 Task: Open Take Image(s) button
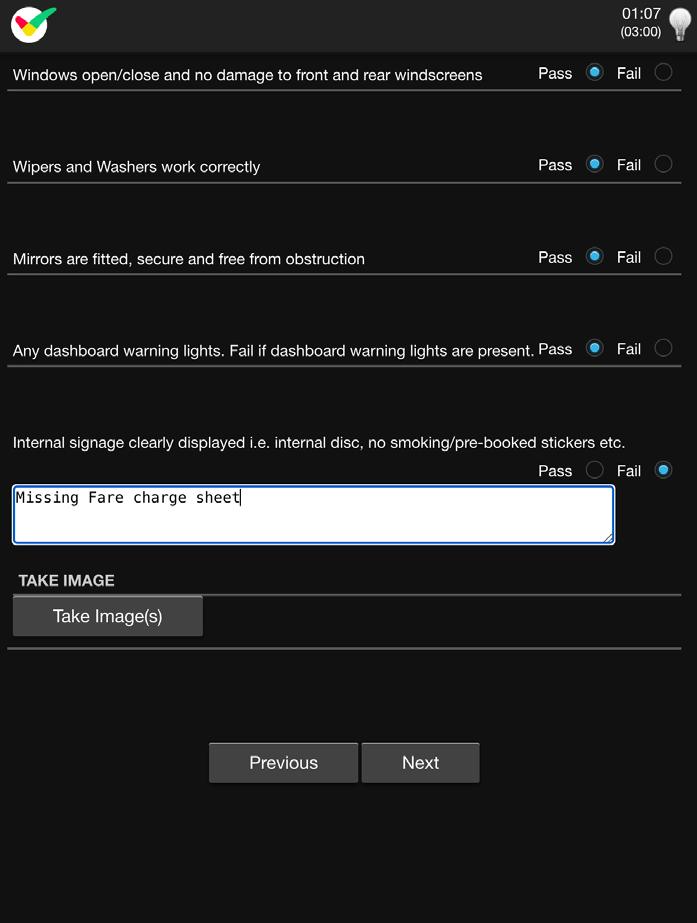click(108, 616)
